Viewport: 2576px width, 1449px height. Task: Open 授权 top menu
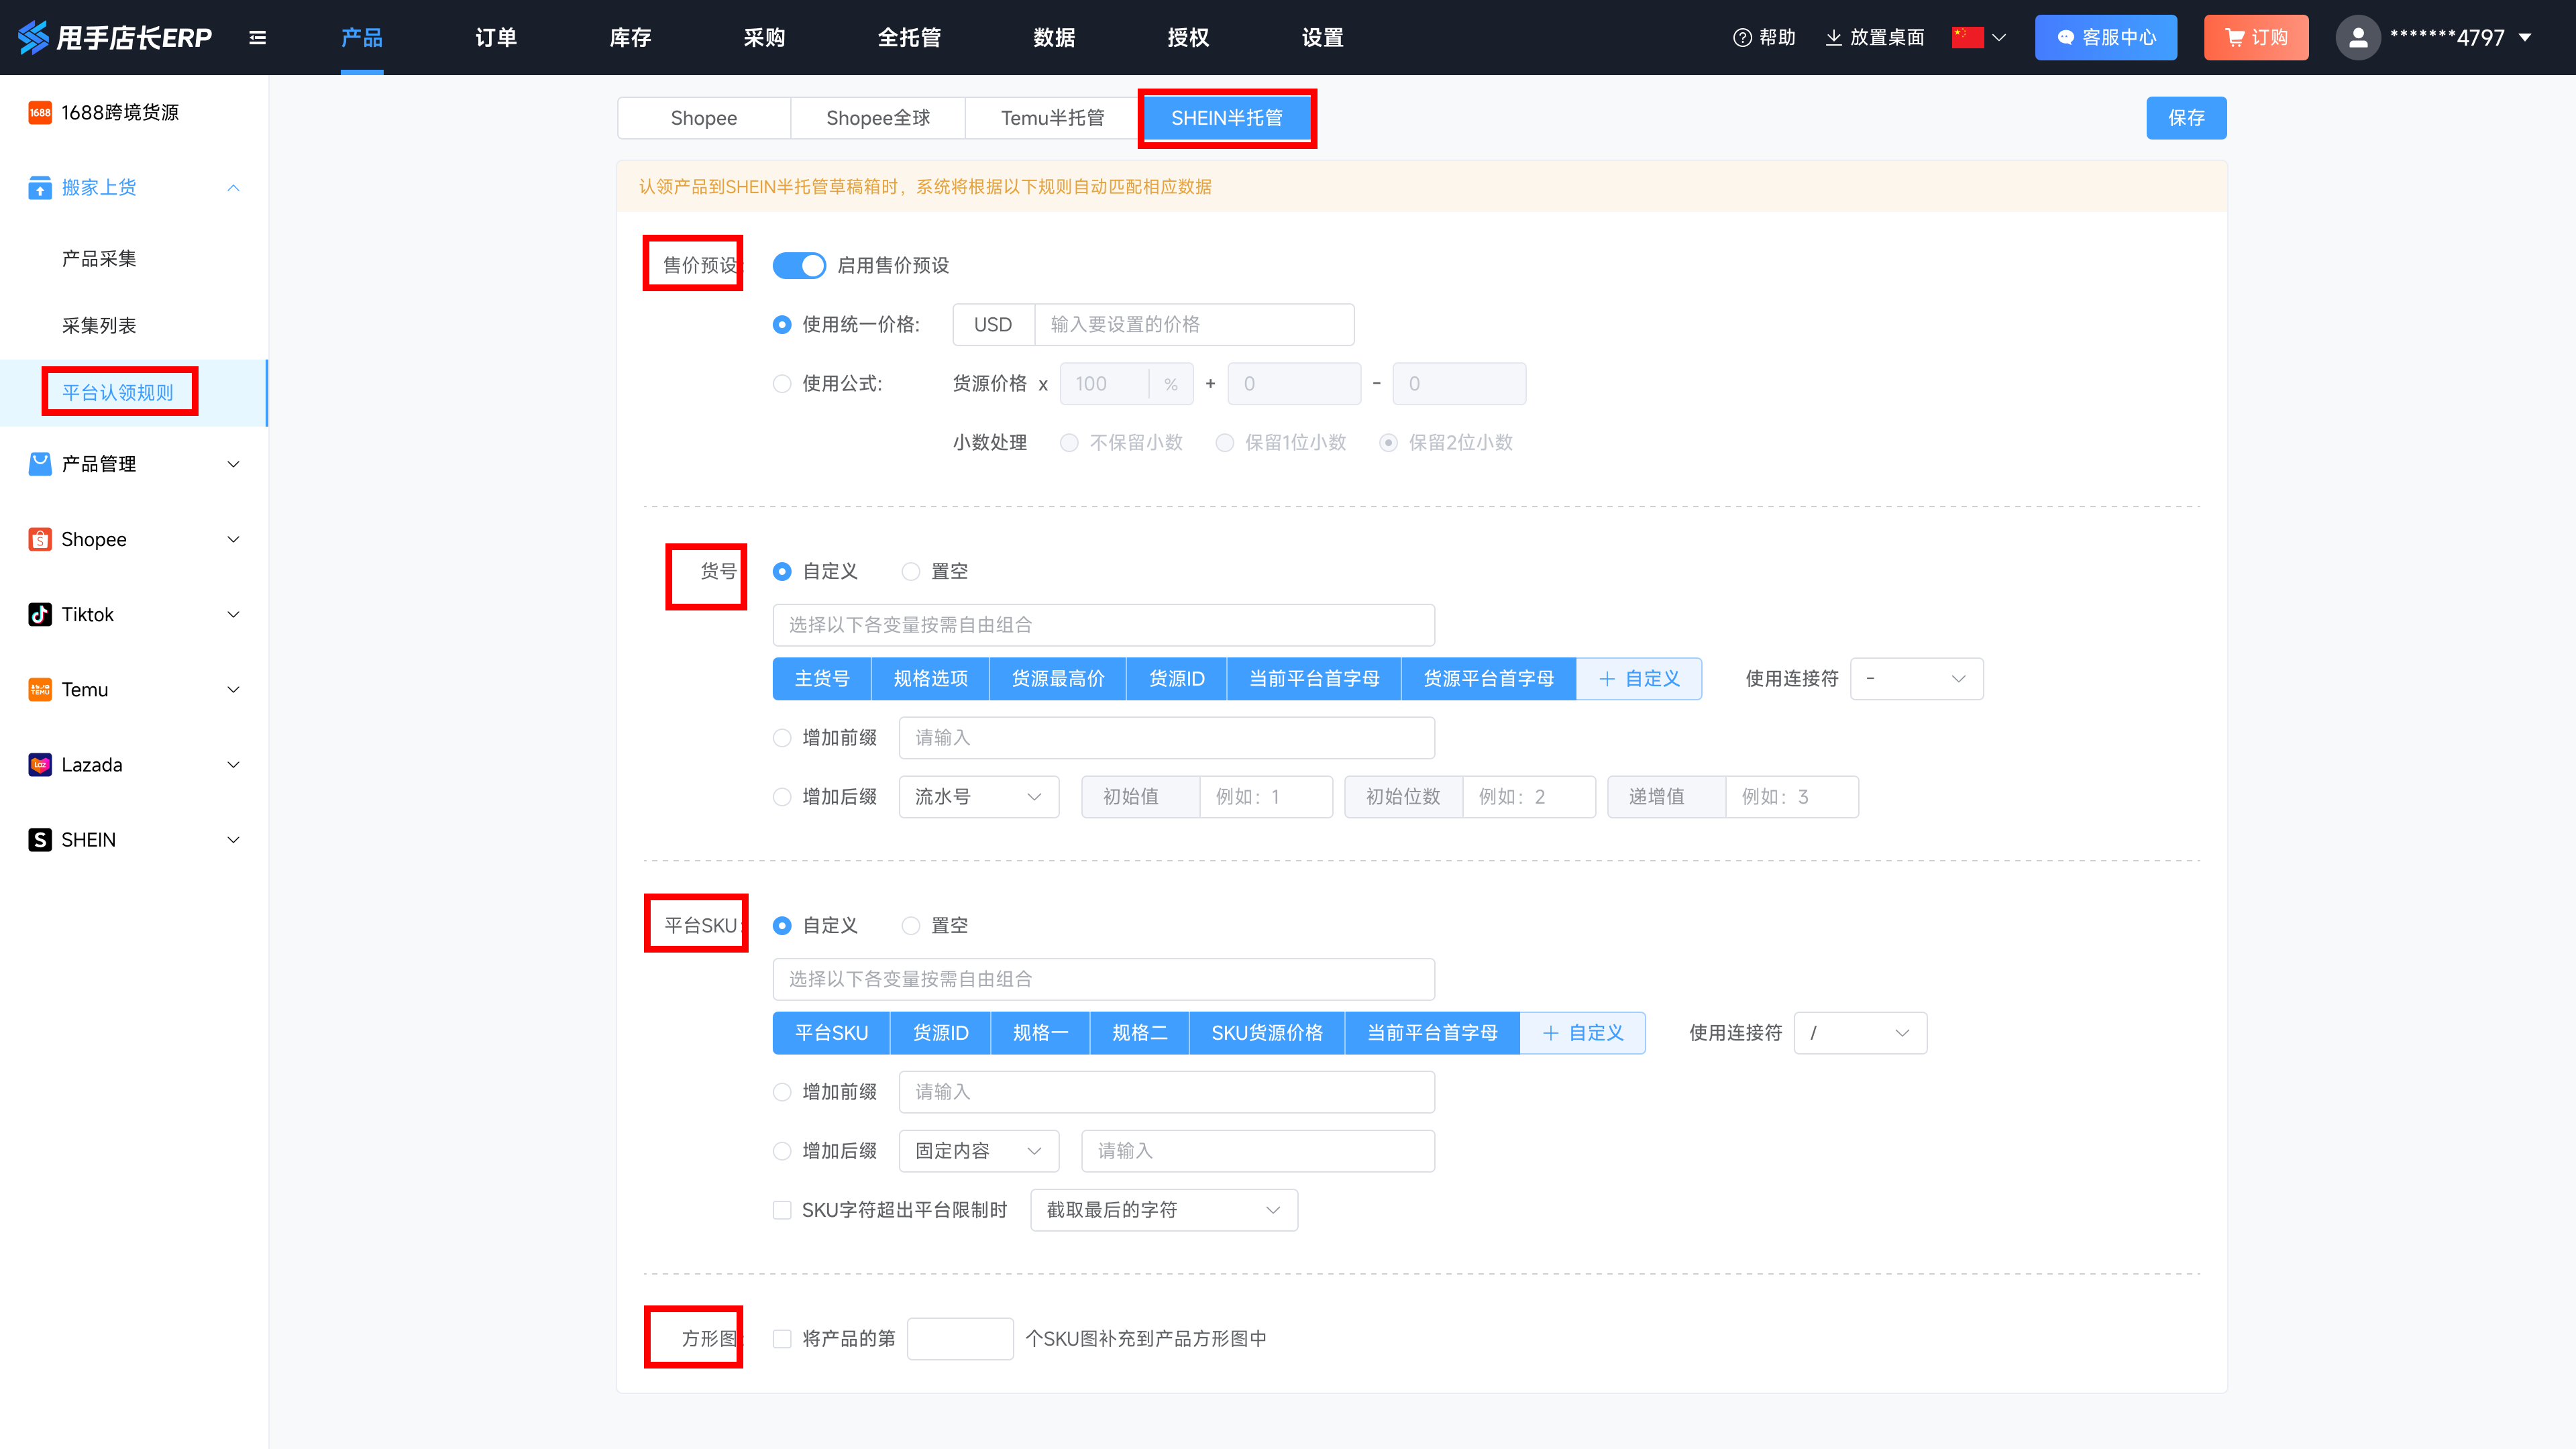pos(1188,38)
